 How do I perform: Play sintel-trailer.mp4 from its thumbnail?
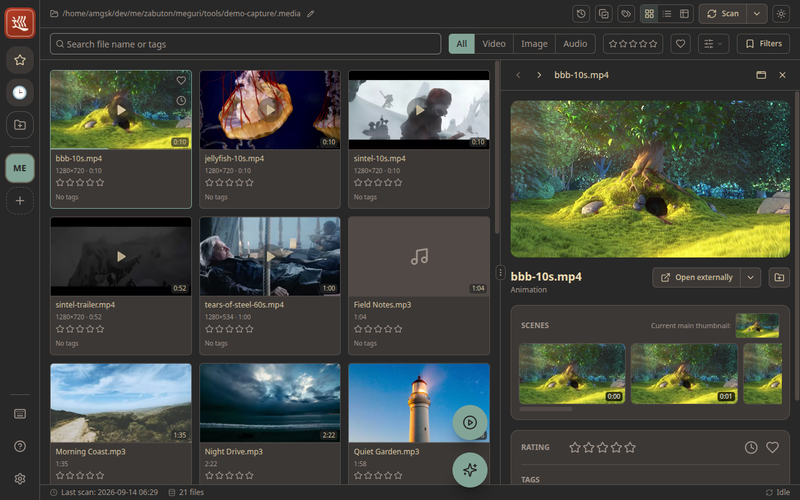coord(121,256)
